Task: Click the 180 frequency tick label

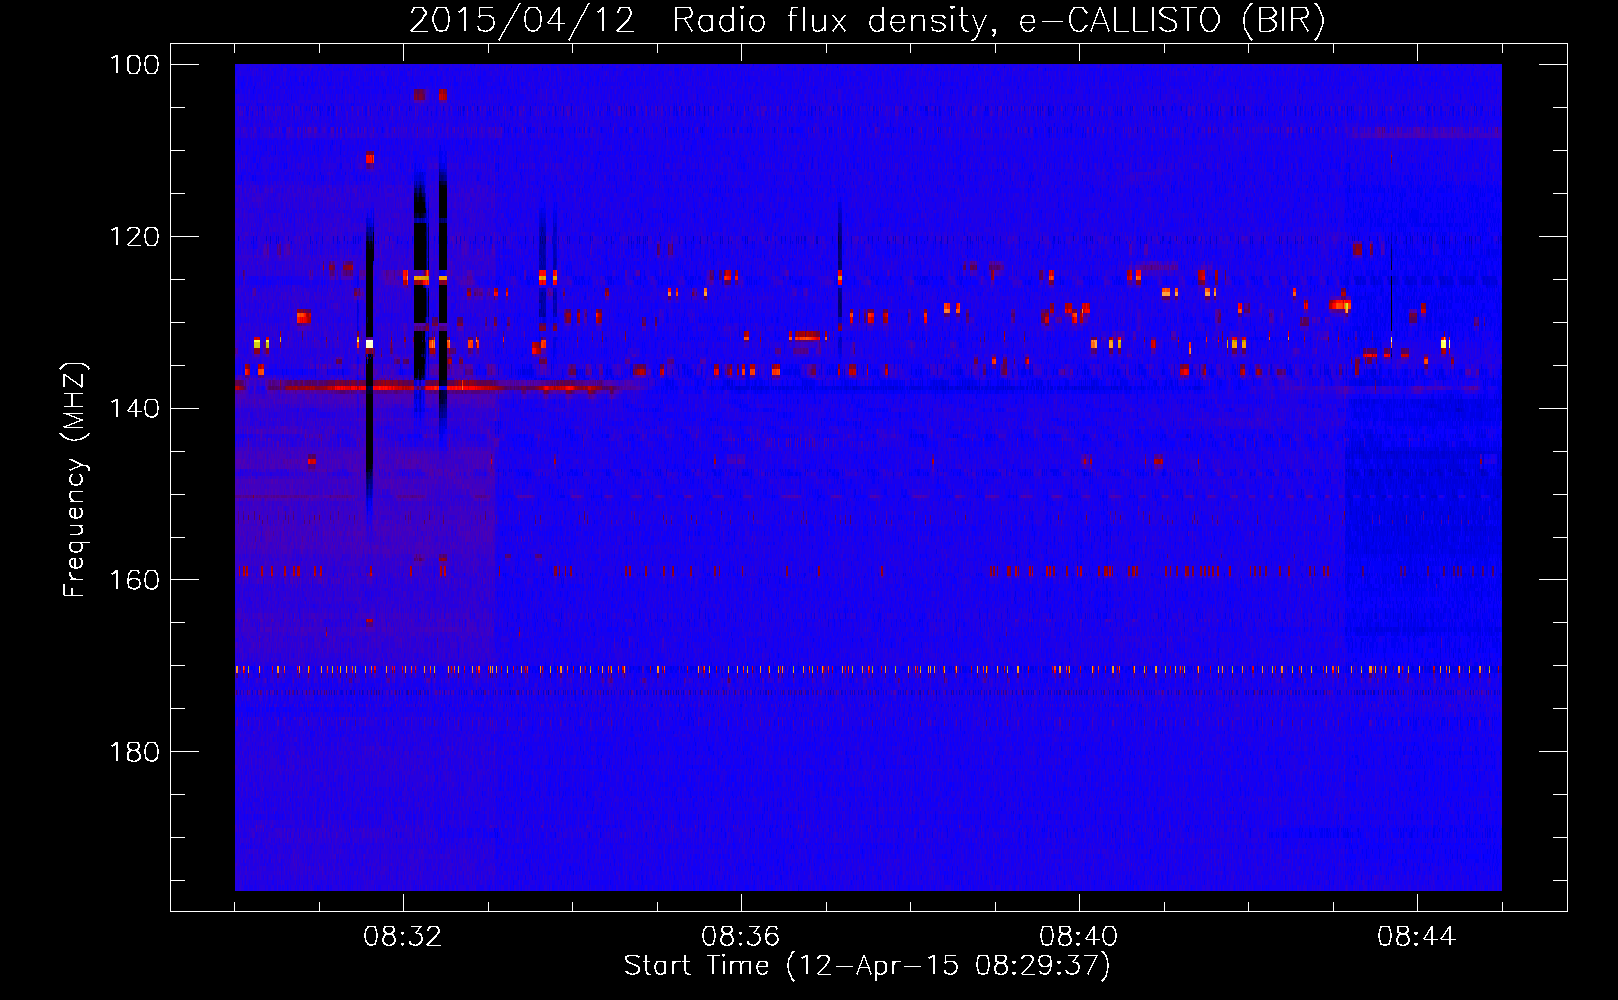Action: pyautogui.click(x=135, y=752)
